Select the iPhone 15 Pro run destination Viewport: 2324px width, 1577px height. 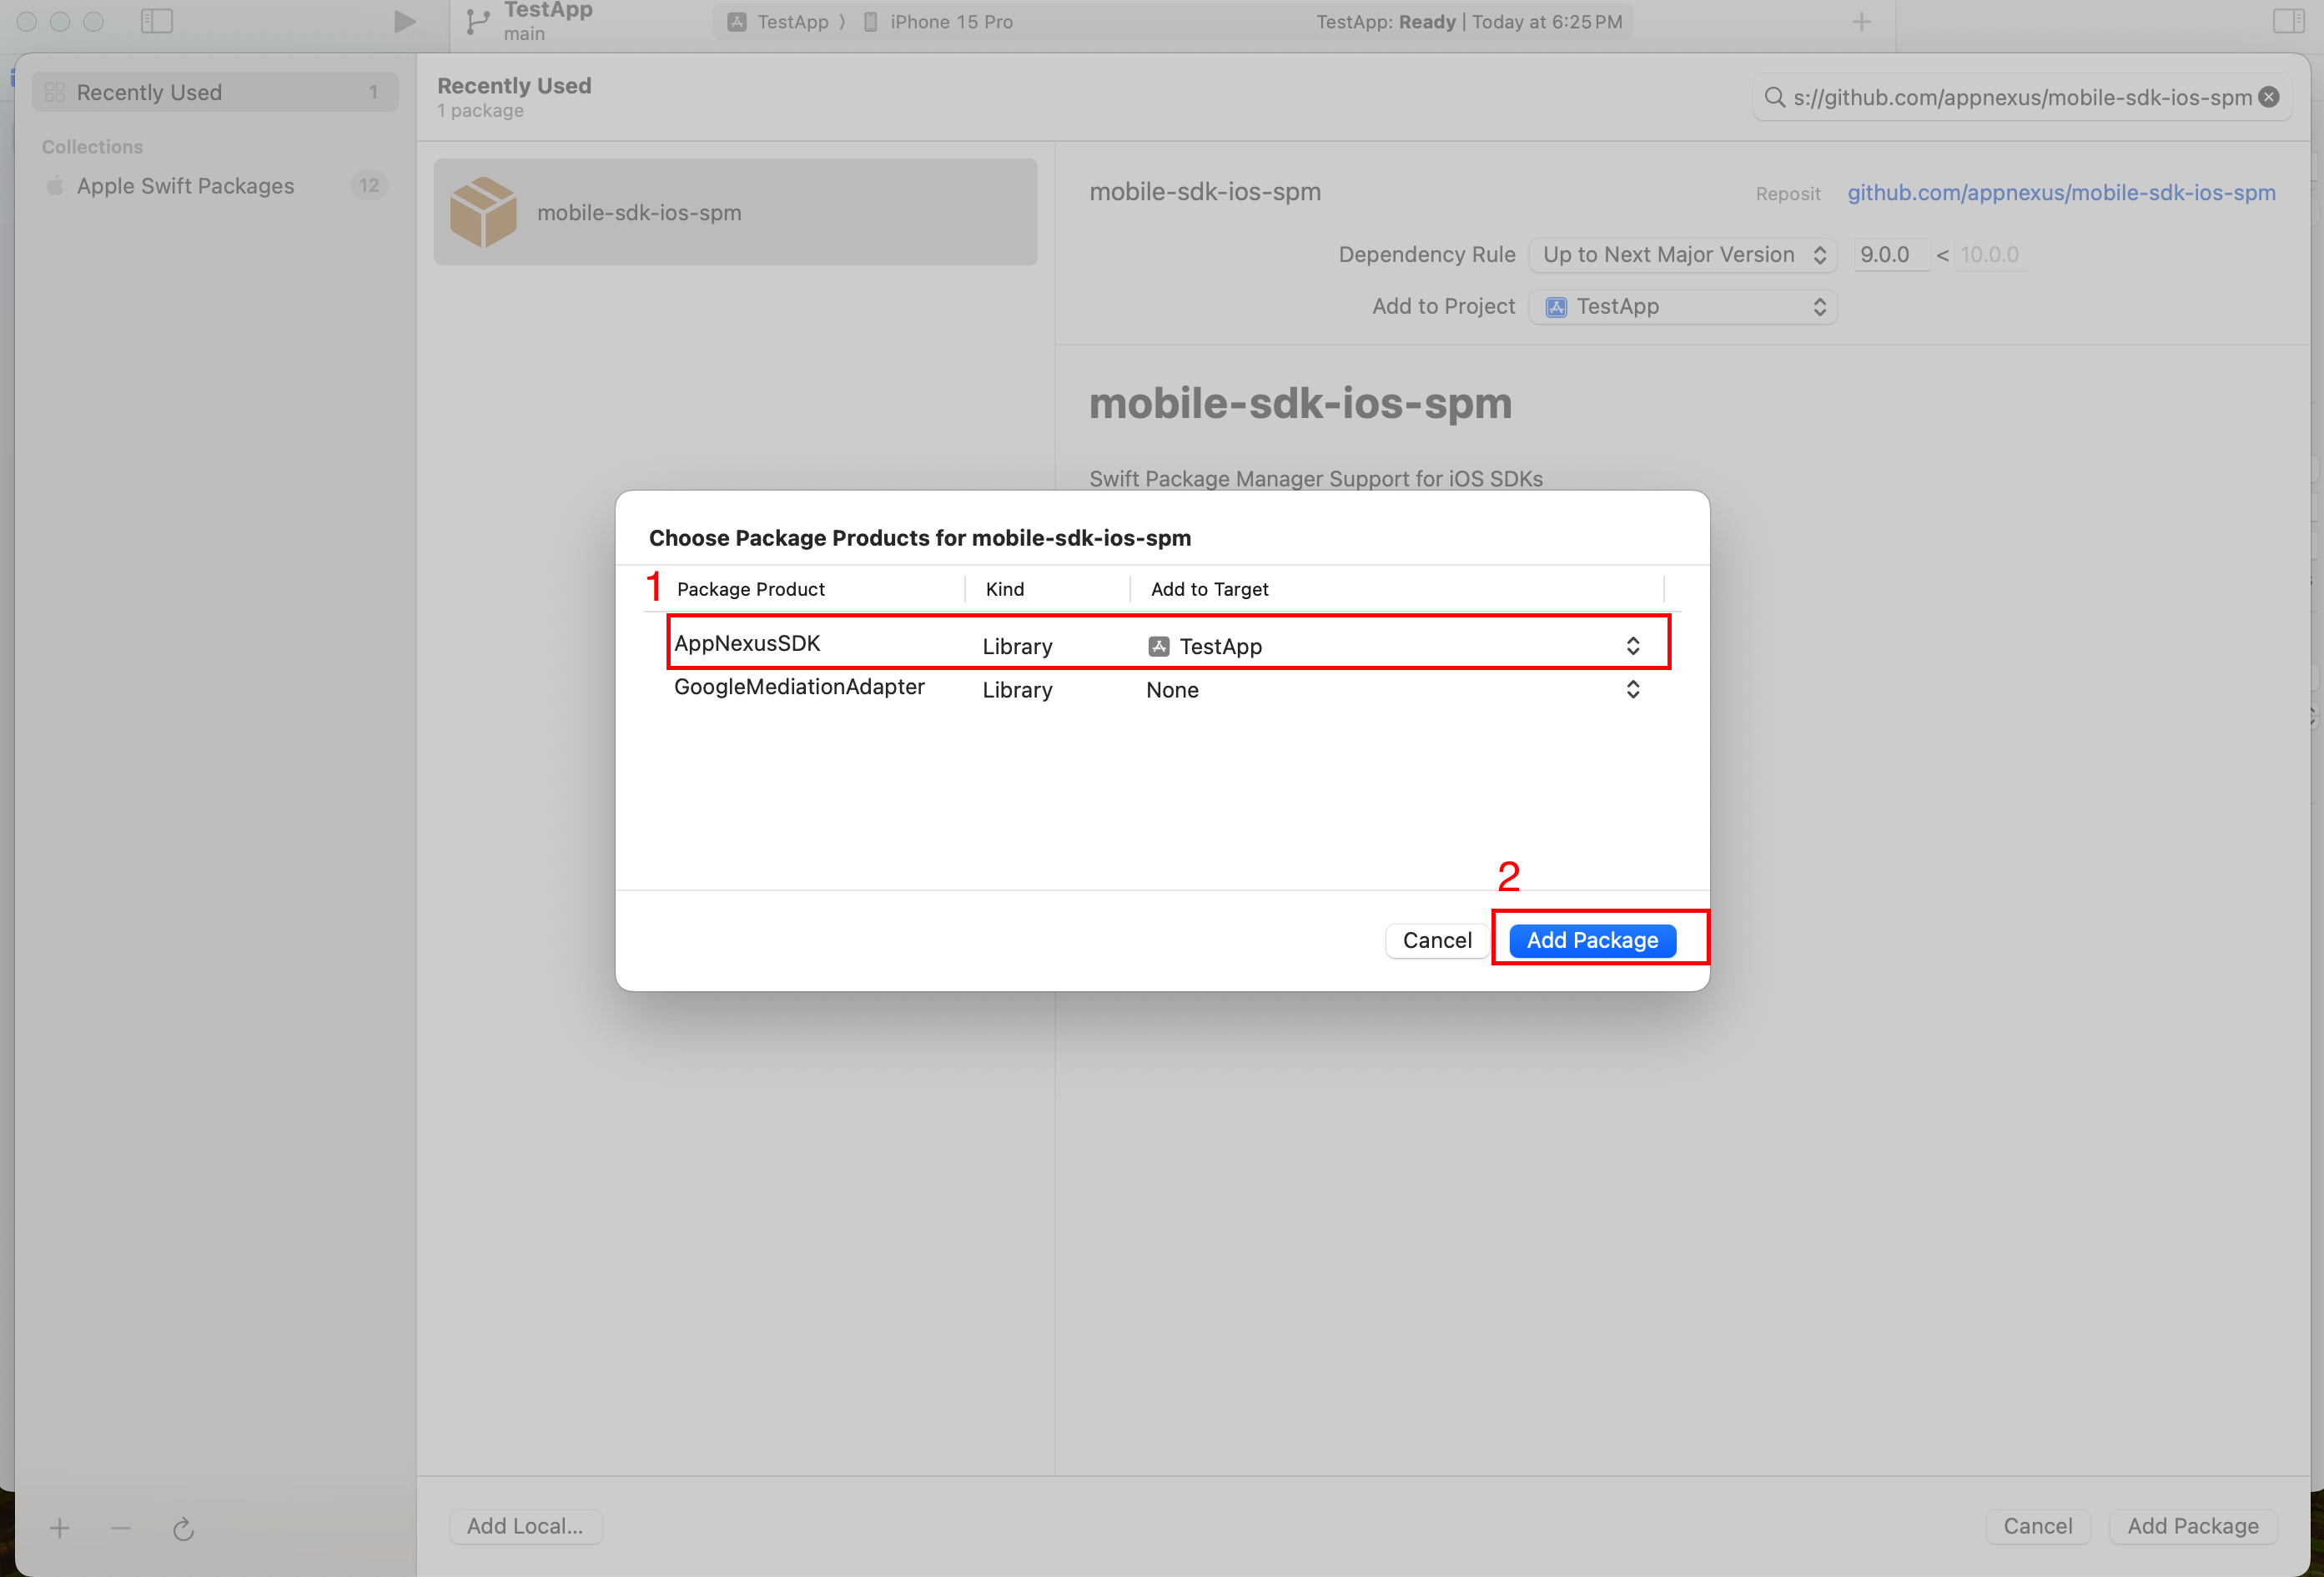click(x=938, y=22)
